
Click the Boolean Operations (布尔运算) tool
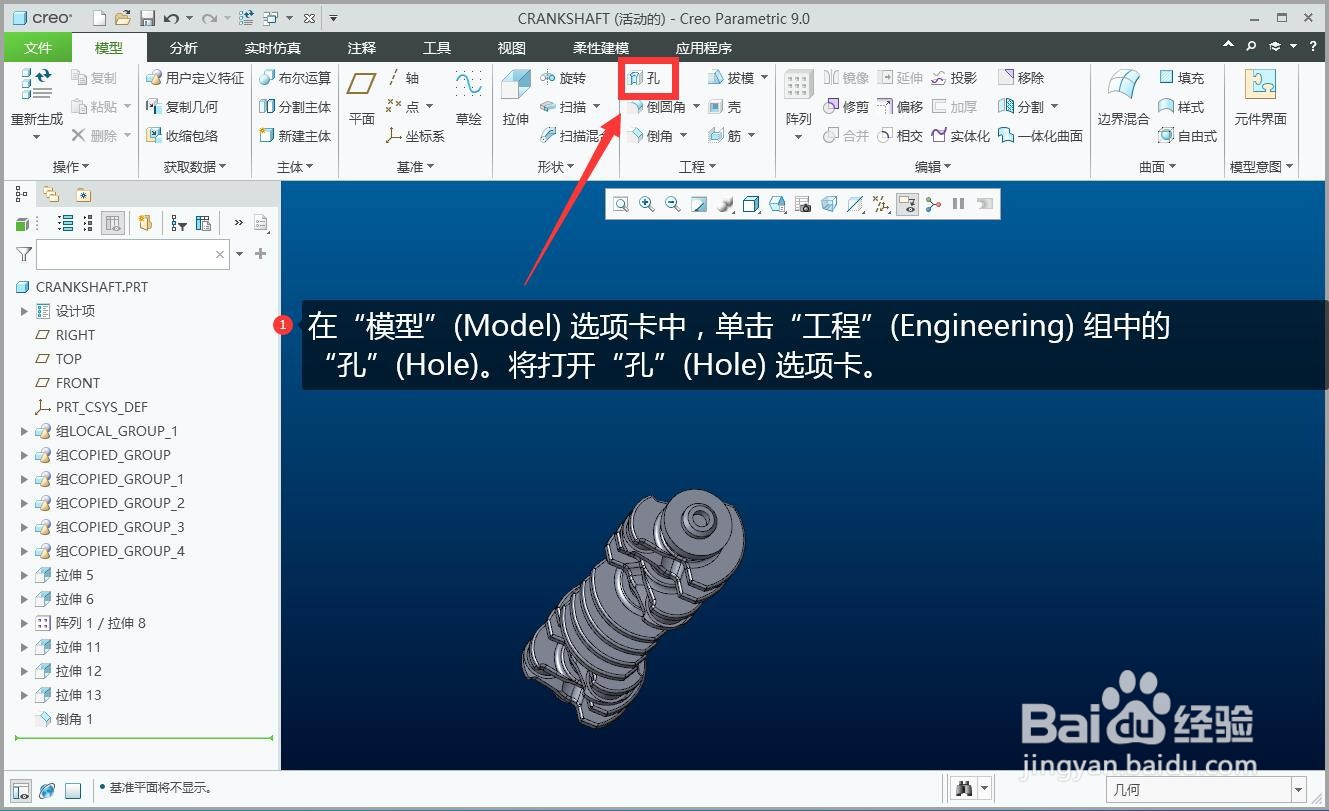click(295, 78)
